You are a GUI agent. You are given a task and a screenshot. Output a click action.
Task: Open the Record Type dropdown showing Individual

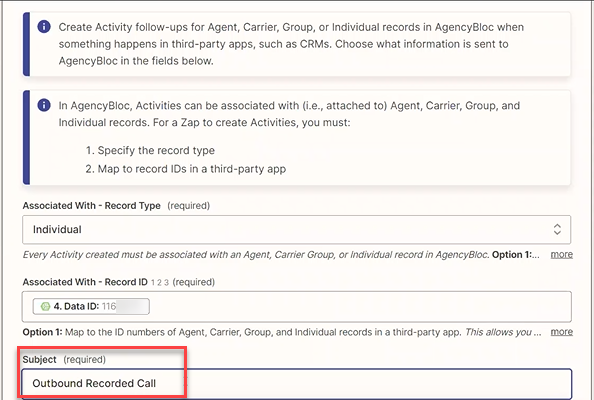point(296,230)
